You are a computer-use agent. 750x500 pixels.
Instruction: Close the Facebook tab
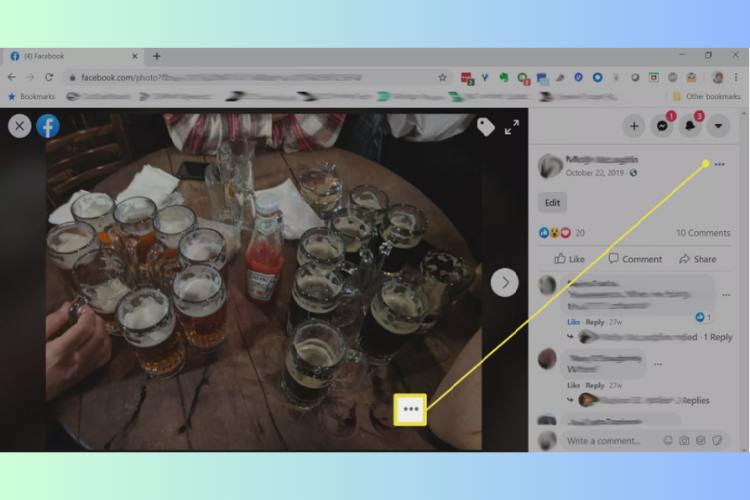134,56
